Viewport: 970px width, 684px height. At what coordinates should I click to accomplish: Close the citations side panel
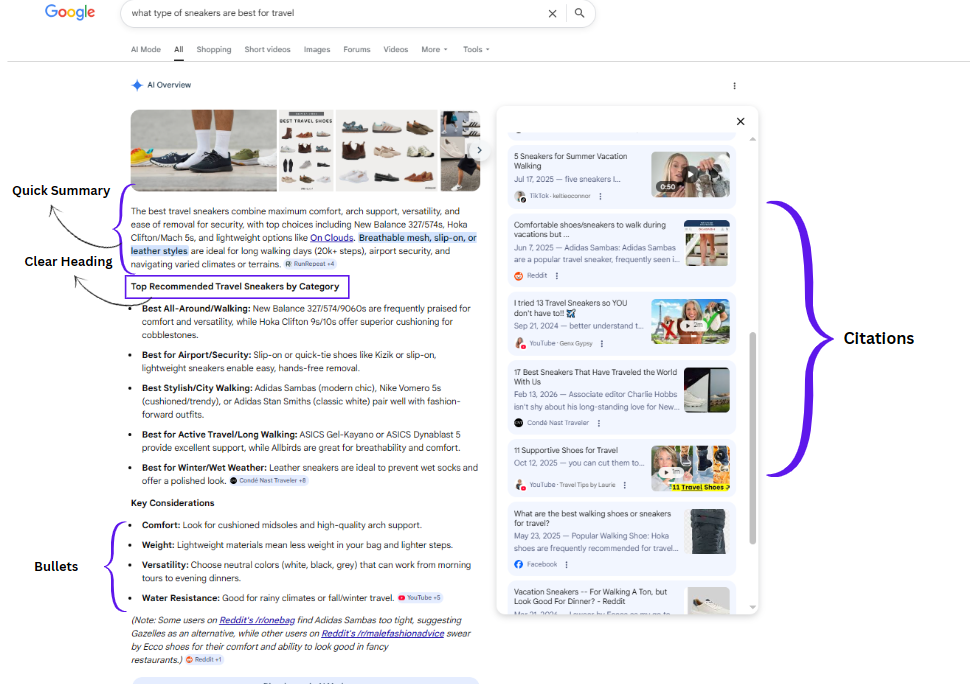(740, 122)
